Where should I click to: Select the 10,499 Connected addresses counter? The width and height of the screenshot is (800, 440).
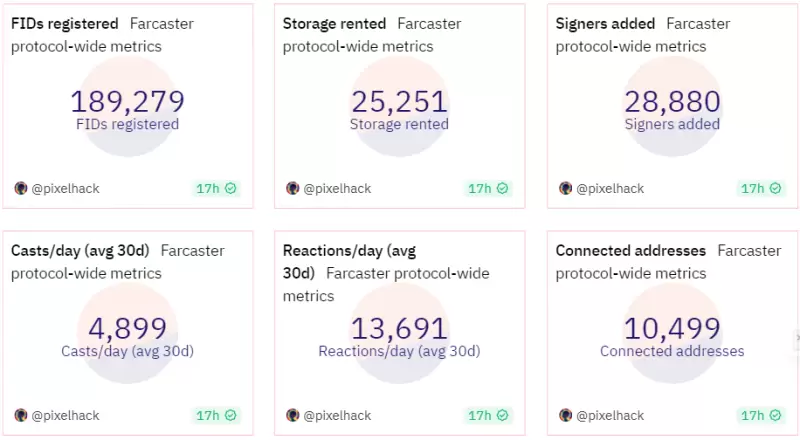pyautogui.click(x=672, y=328)
